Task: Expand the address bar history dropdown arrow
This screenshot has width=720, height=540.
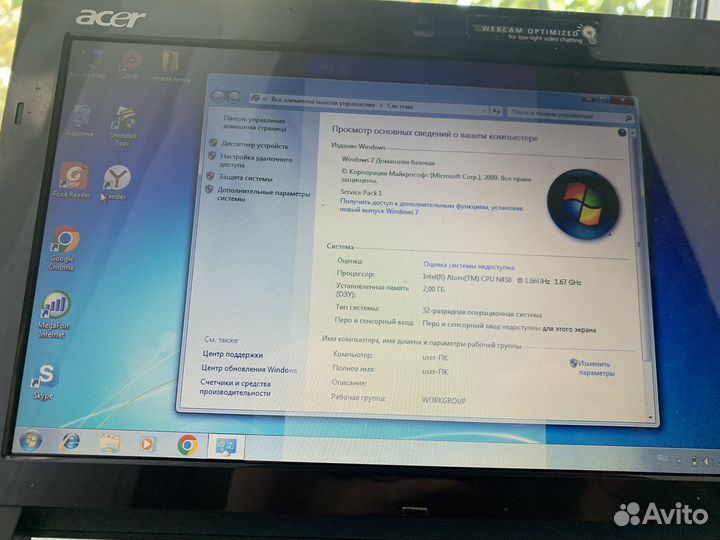Action: (484, 110)
